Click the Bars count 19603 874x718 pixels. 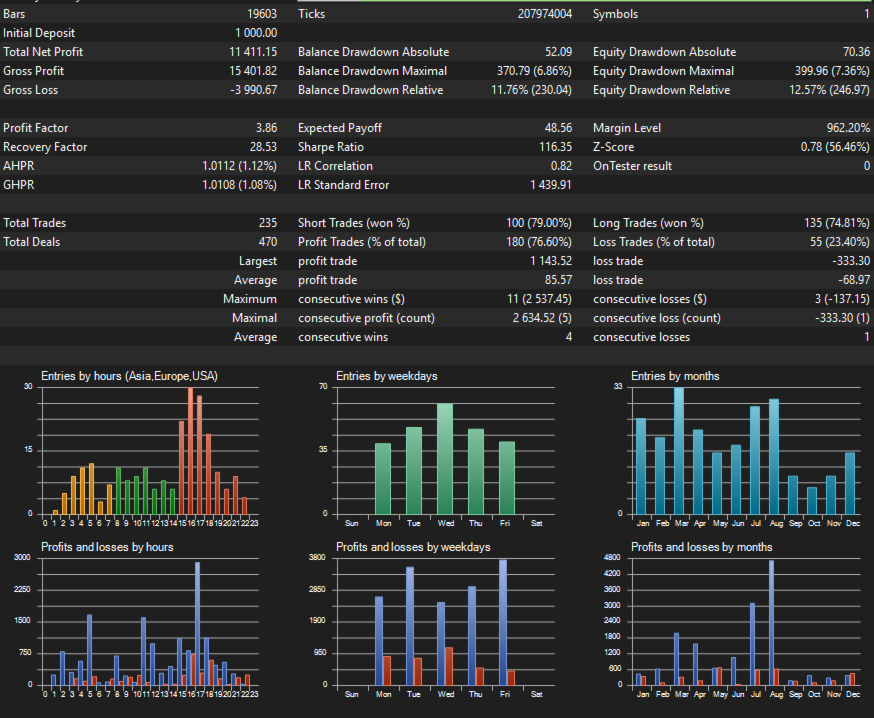point(262,14)
